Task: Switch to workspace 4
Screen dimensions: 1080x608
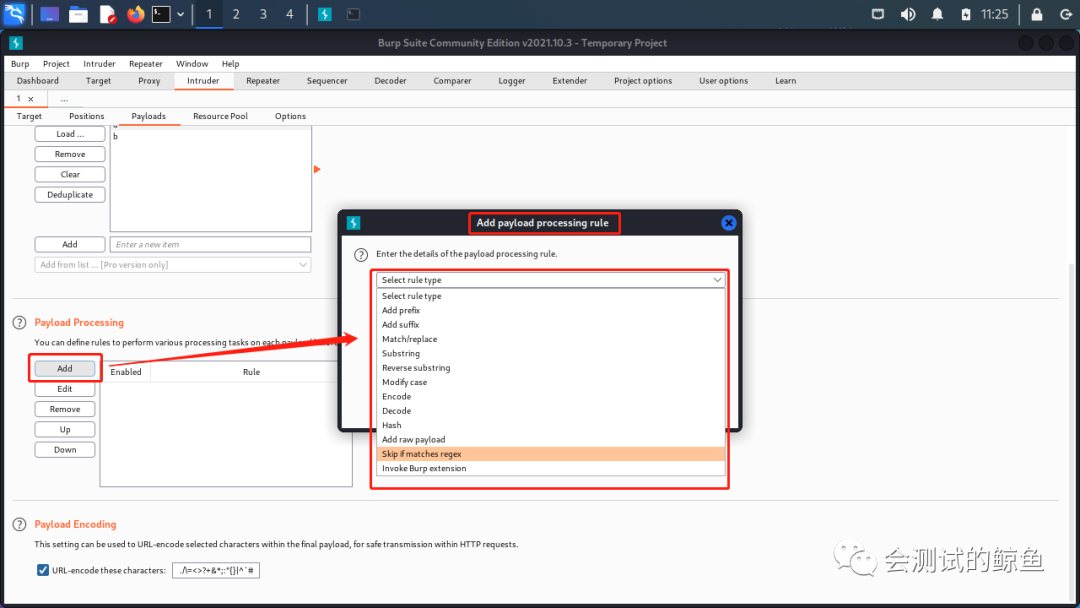Action: point(289,14)
